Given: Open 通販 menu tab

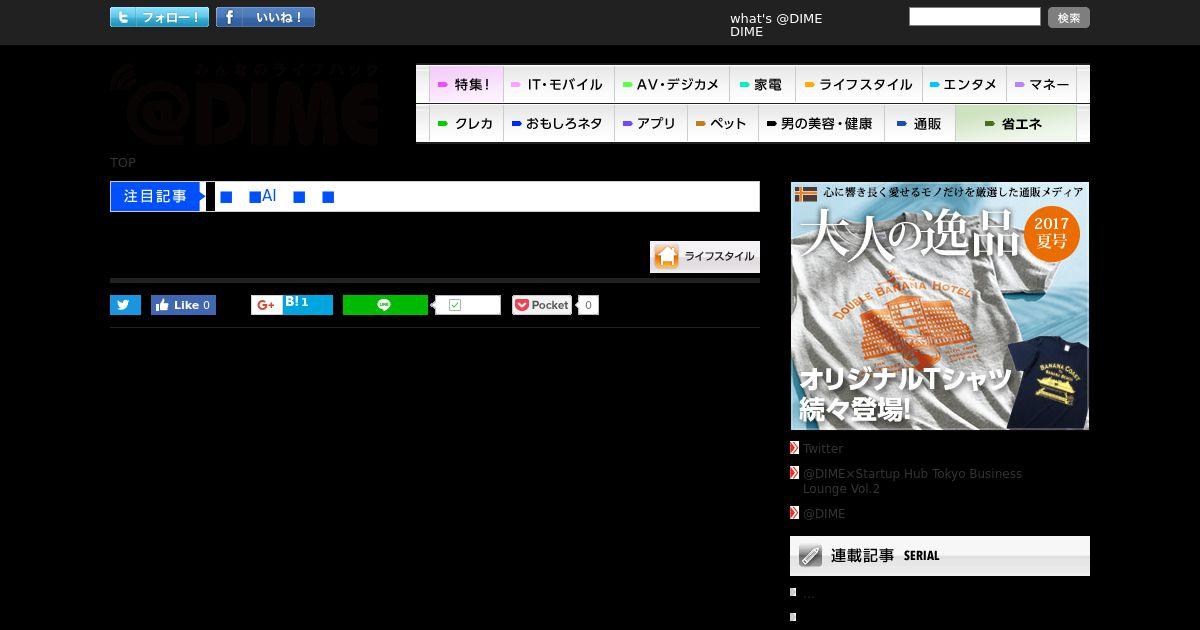Looking at the screenshot, I should point(920,124).
